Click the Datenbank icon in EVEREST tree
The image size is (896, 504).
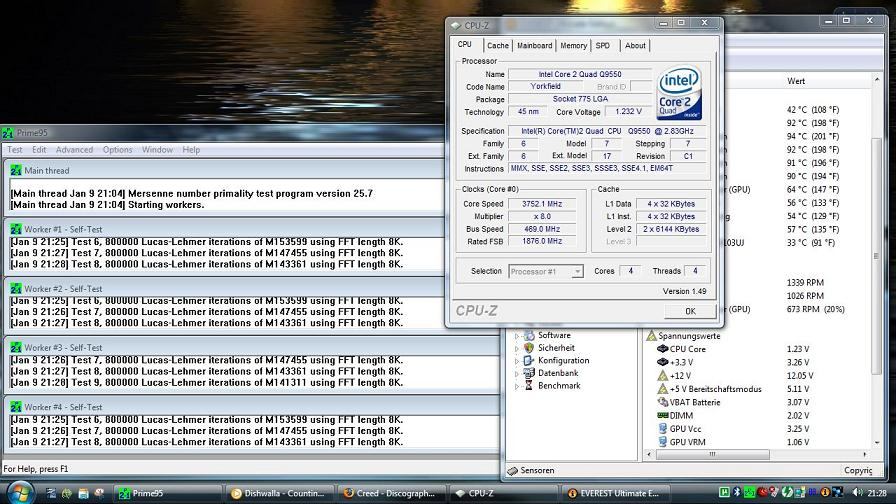529,373
